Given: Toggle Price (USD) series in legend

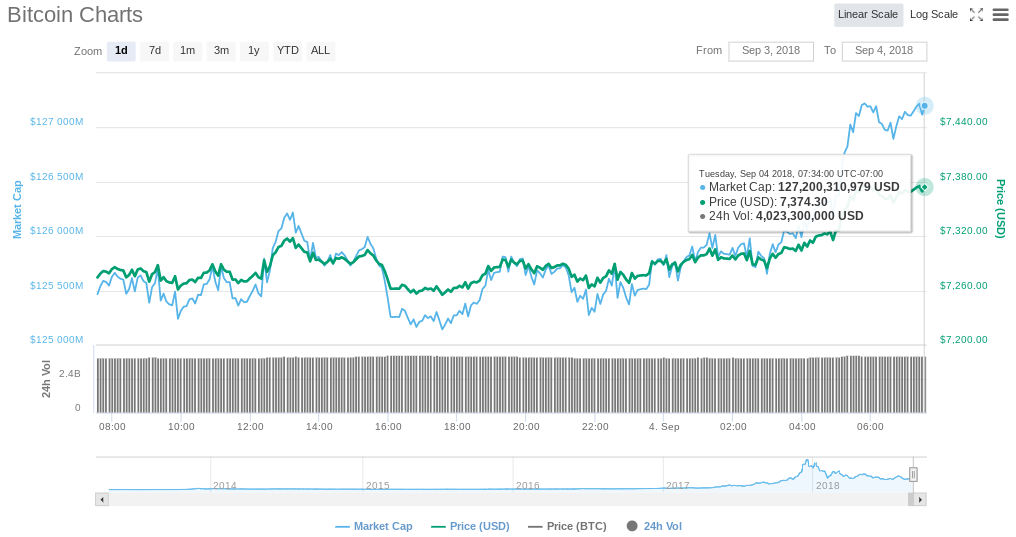Looking at the screenshot, I should click(x=470, y=527).
